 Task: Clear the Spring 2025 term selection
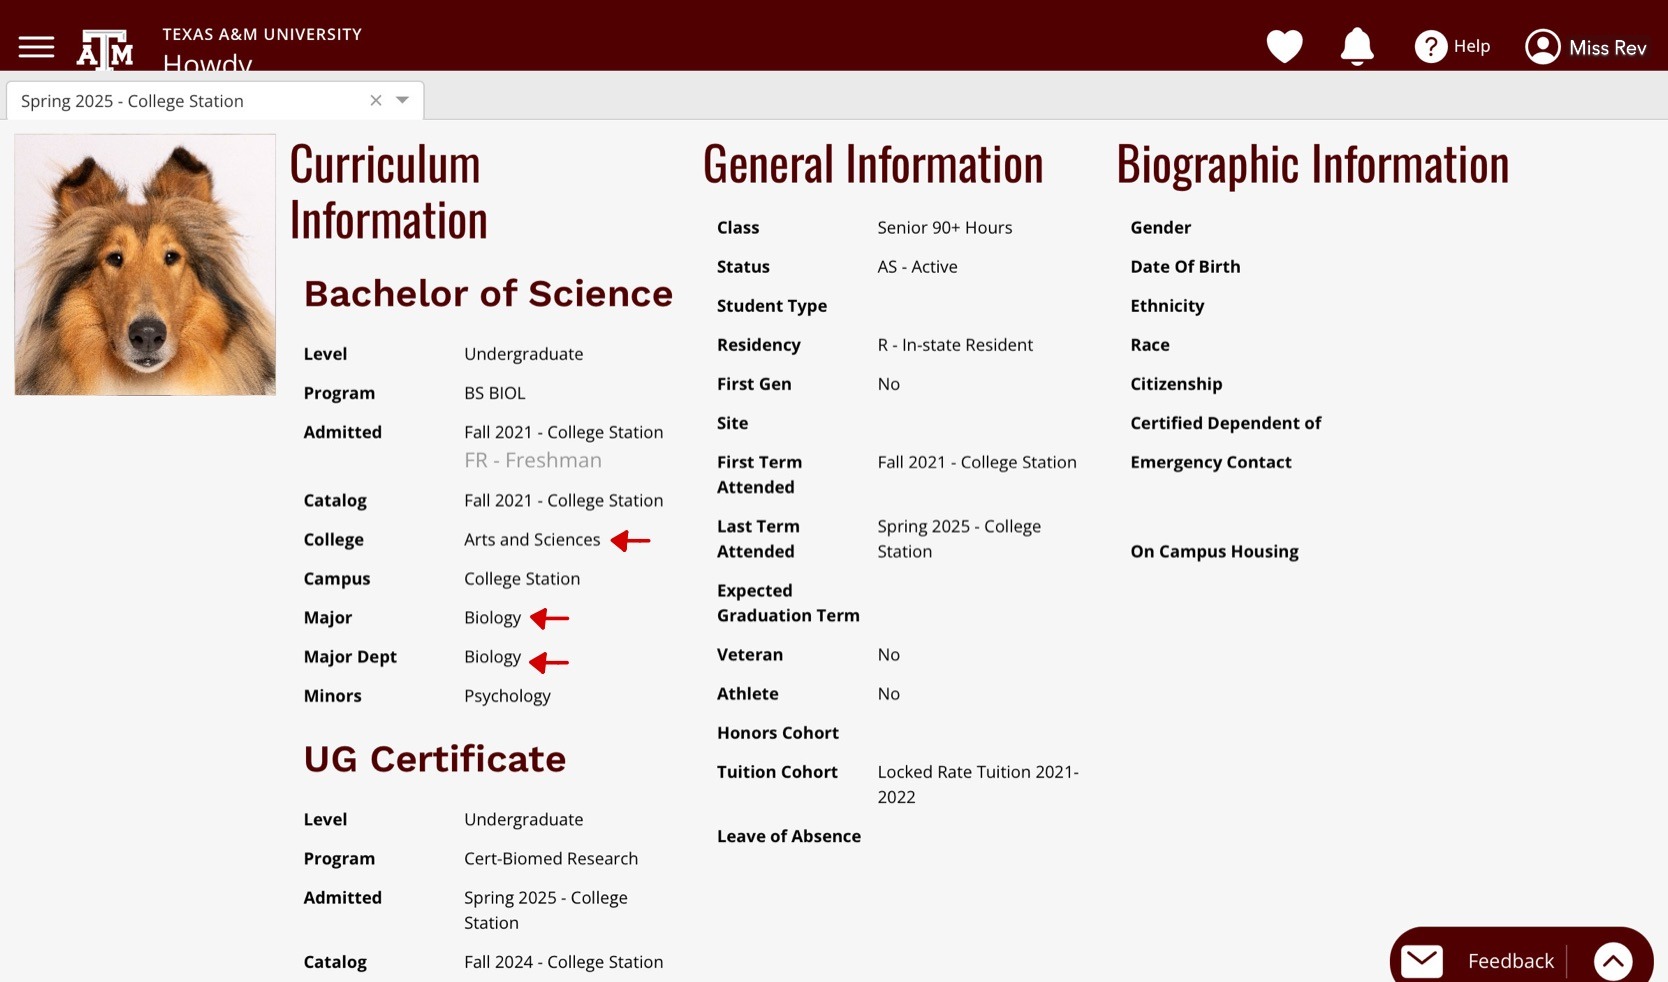pos(376,100)
